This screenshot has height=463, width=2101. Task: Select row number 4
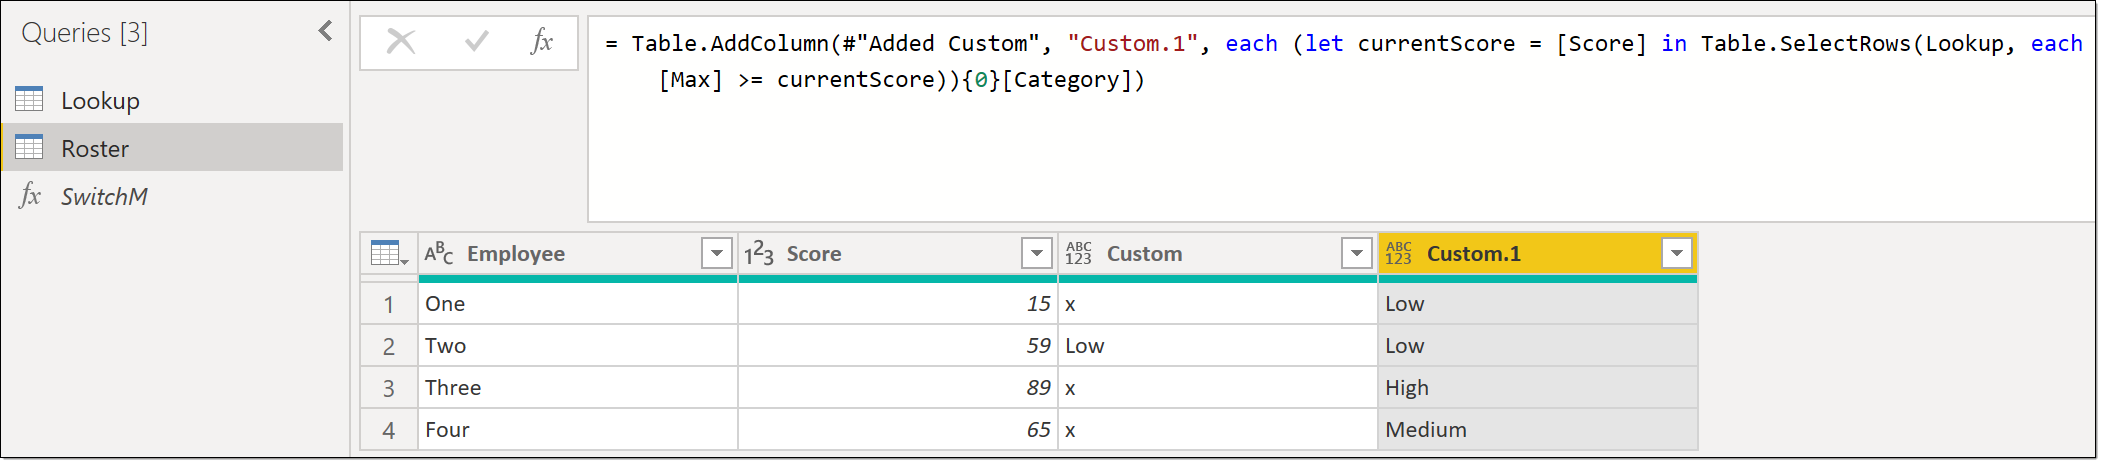tap(389, 430)
